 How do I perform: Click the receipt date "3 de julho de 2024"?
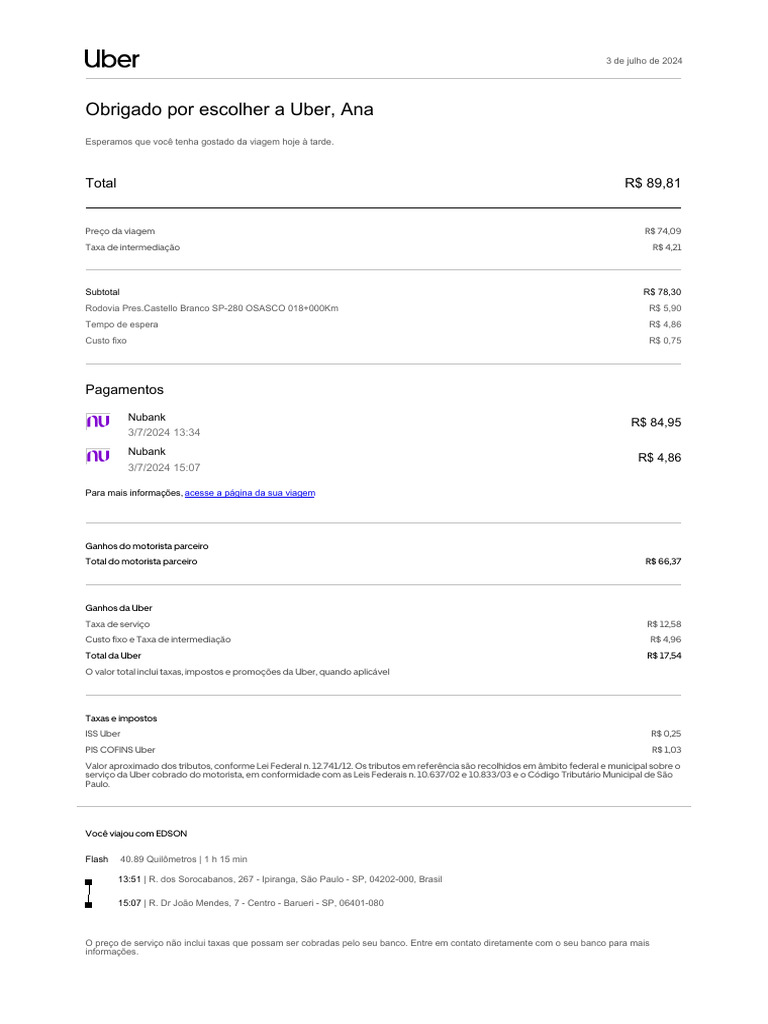click(644, 61)
